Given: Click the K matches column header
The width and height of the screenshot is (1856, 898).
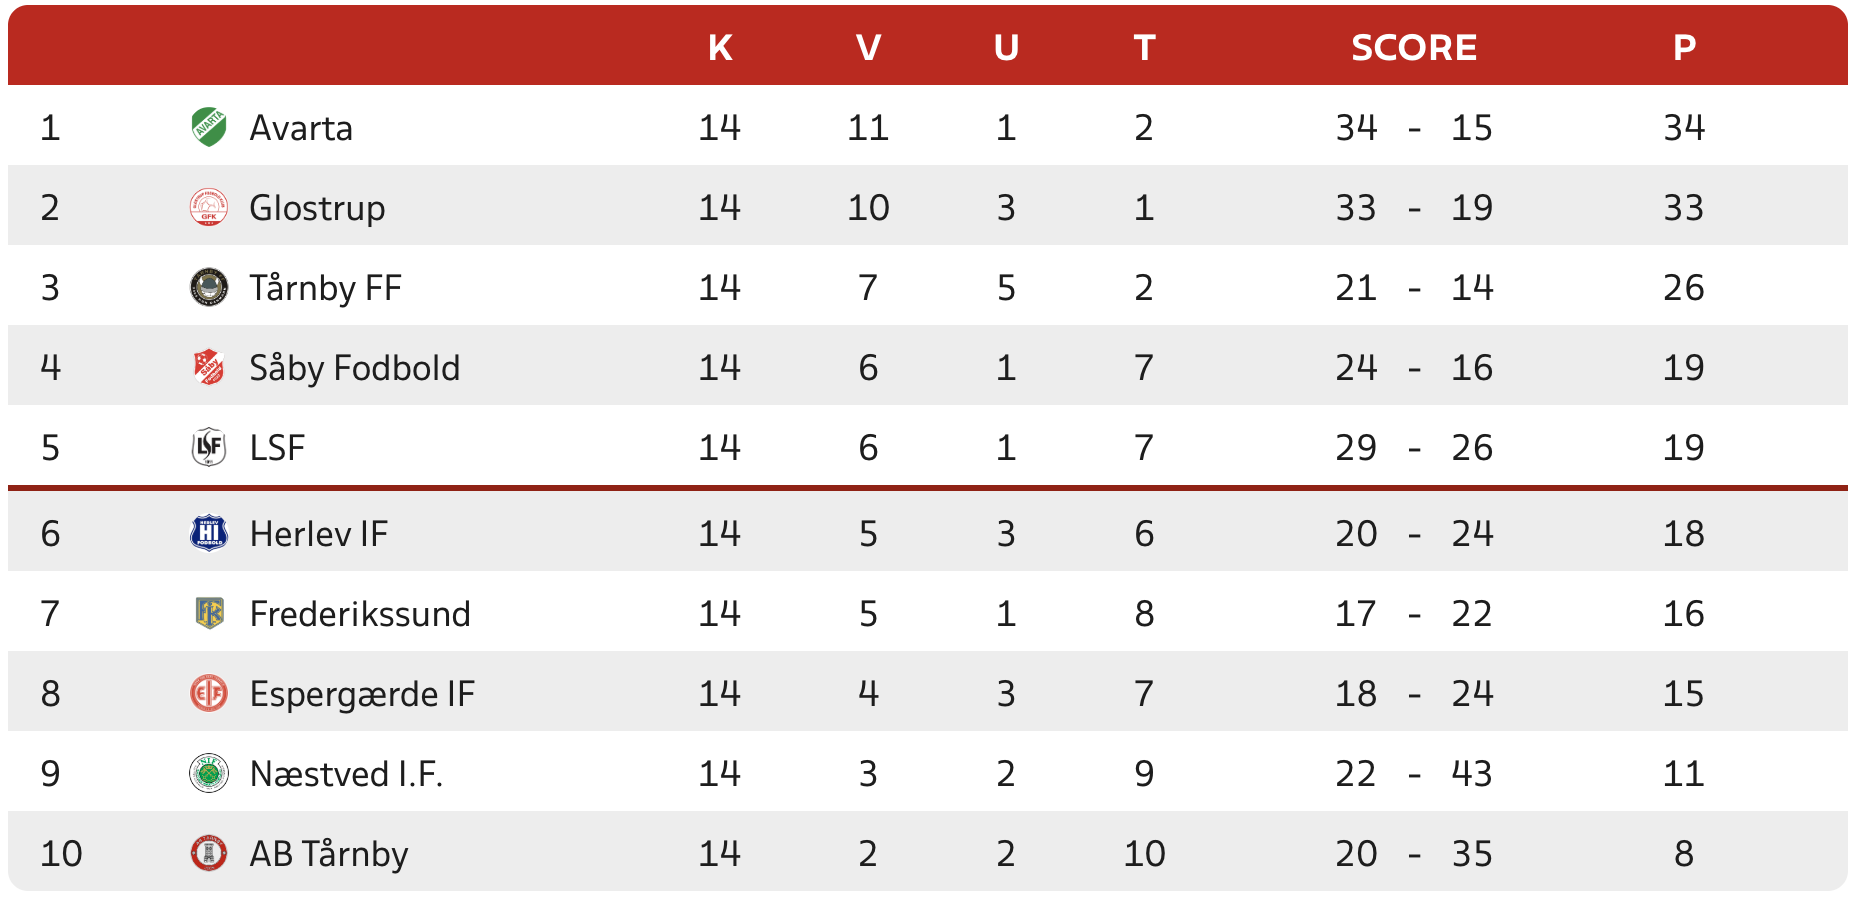Looking at the screenshot, I should tap(720, 47).
